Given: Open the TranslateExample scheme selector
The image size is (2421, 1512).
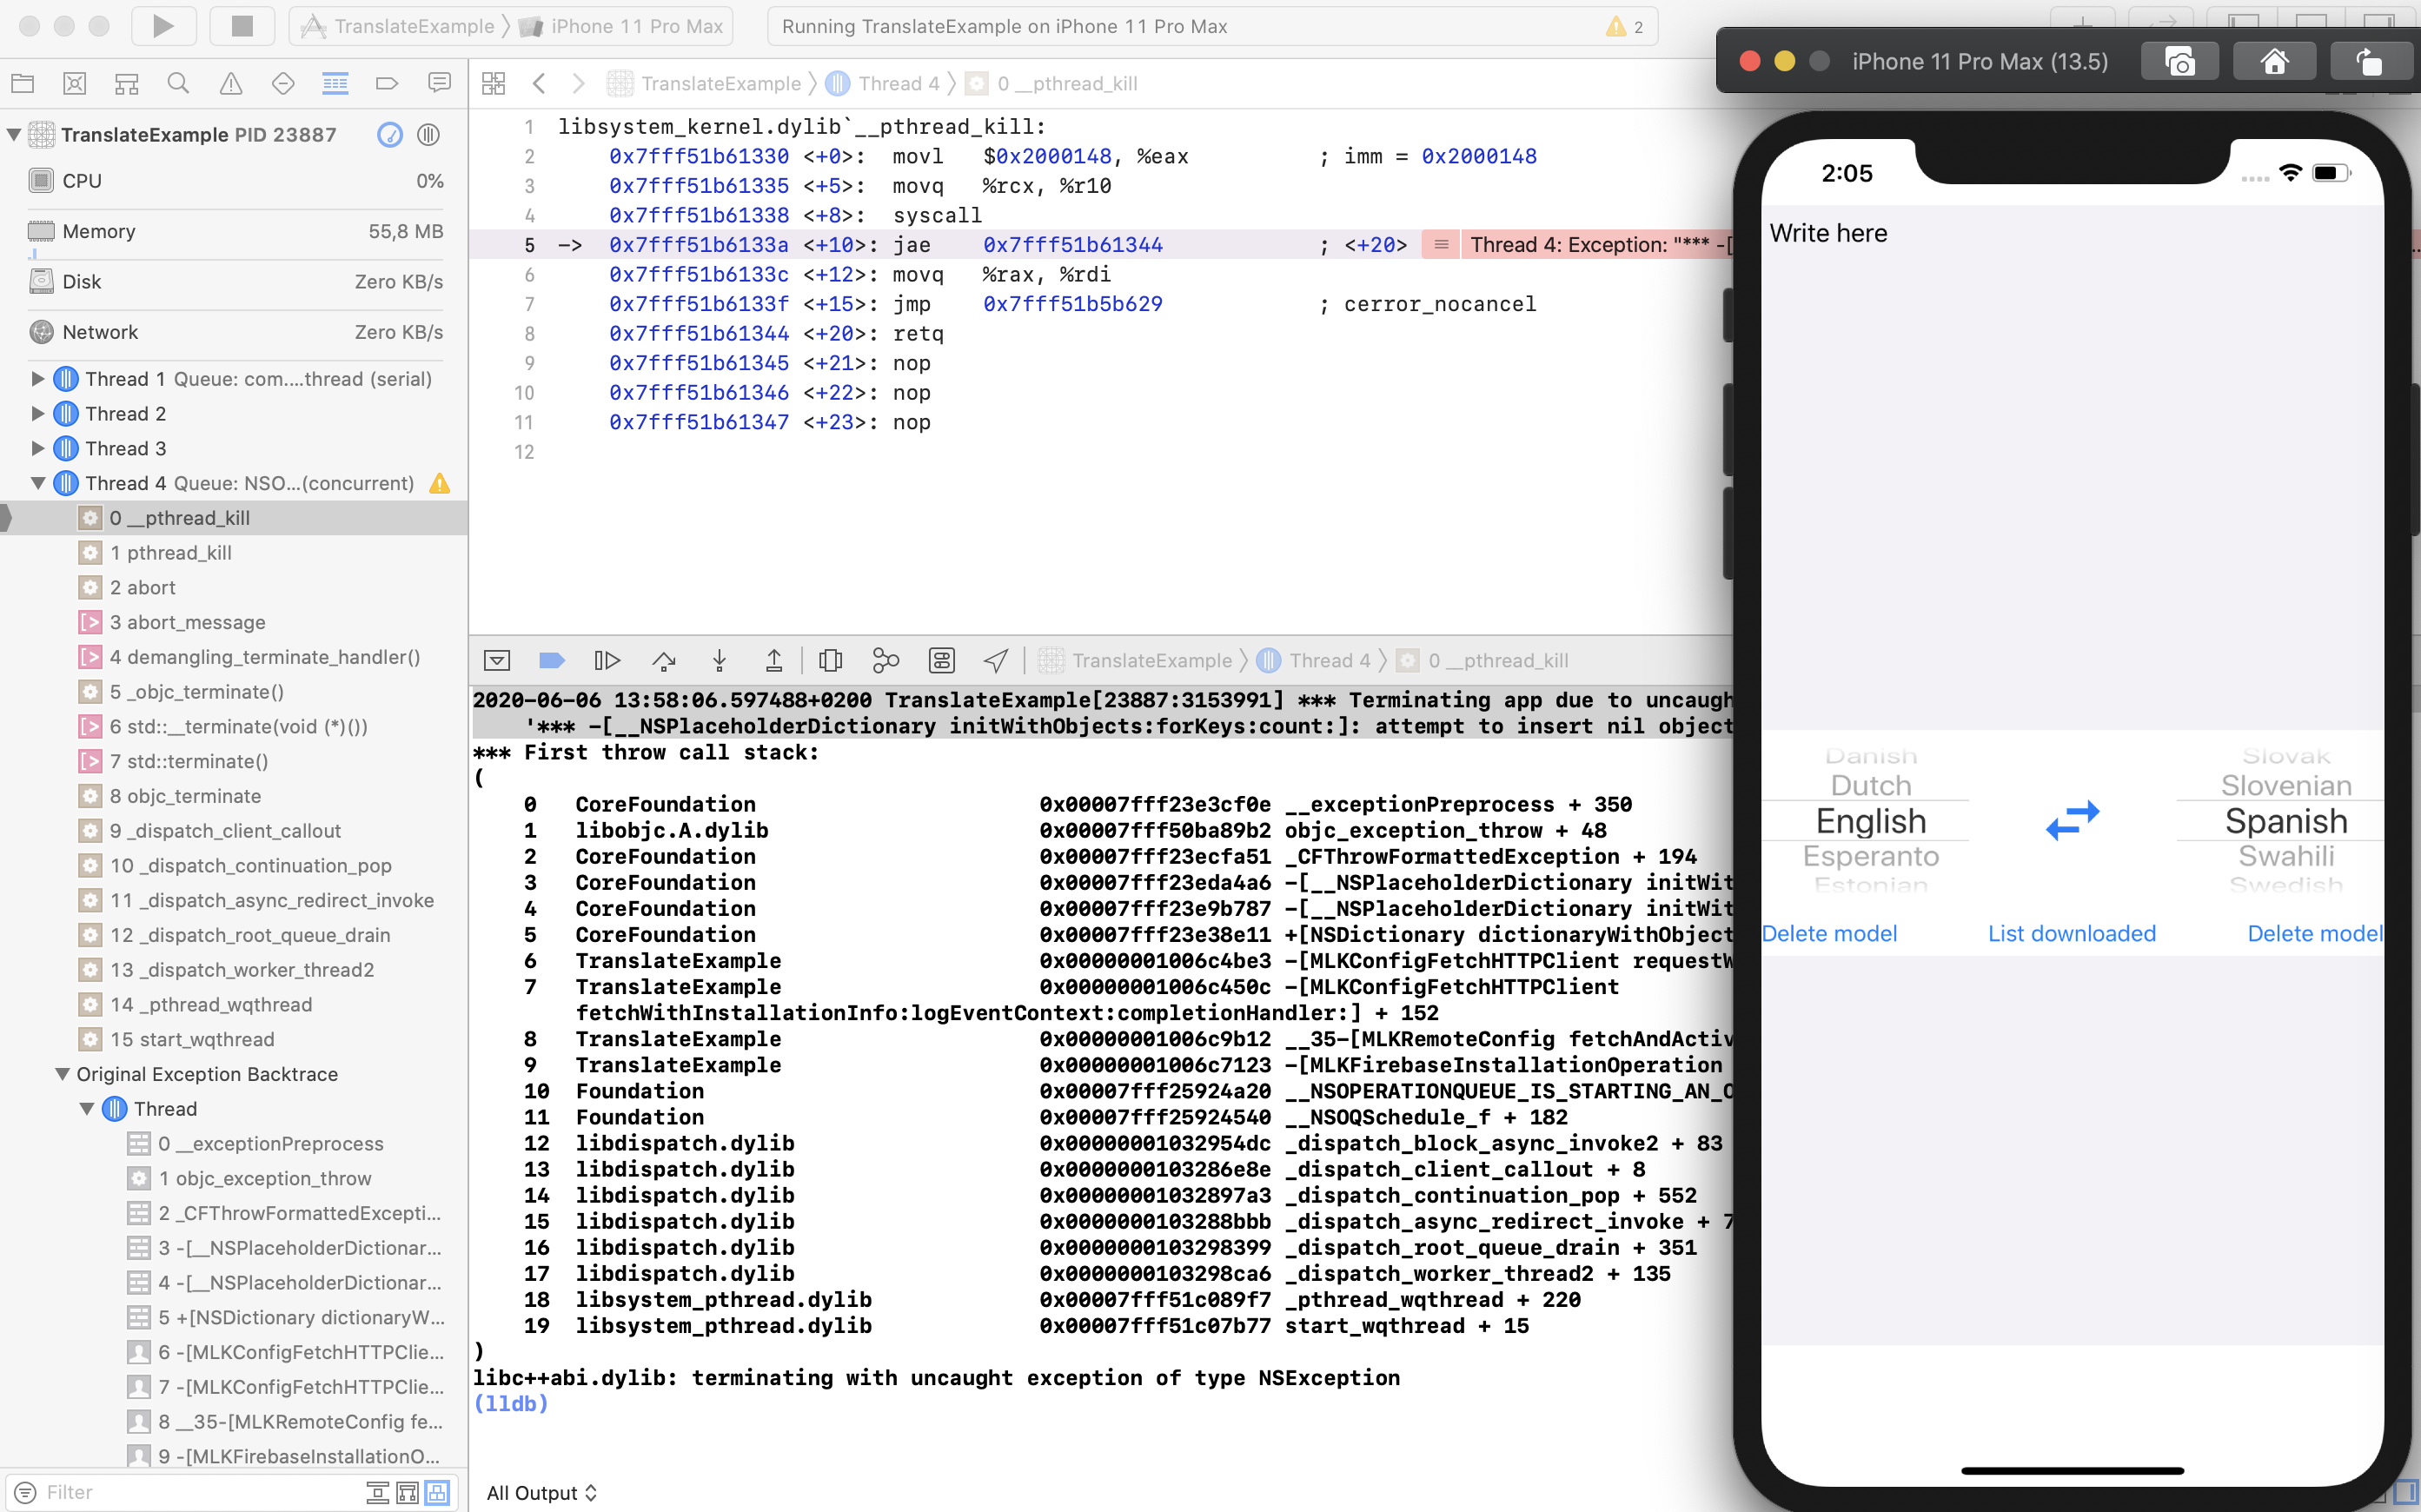Looking at the screenshot, I should point(398,26).
